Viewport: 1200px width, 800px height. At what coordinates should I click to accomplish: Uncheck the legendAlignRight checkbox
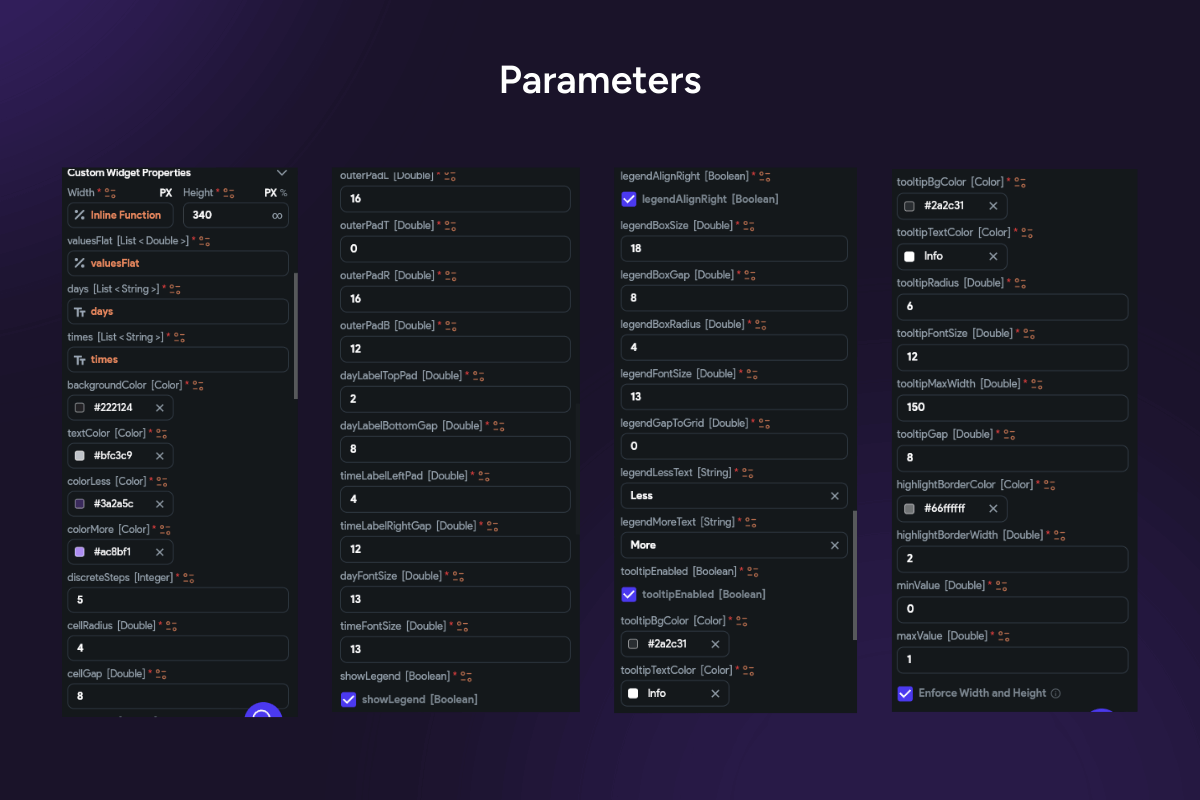(x=629, y=199)
